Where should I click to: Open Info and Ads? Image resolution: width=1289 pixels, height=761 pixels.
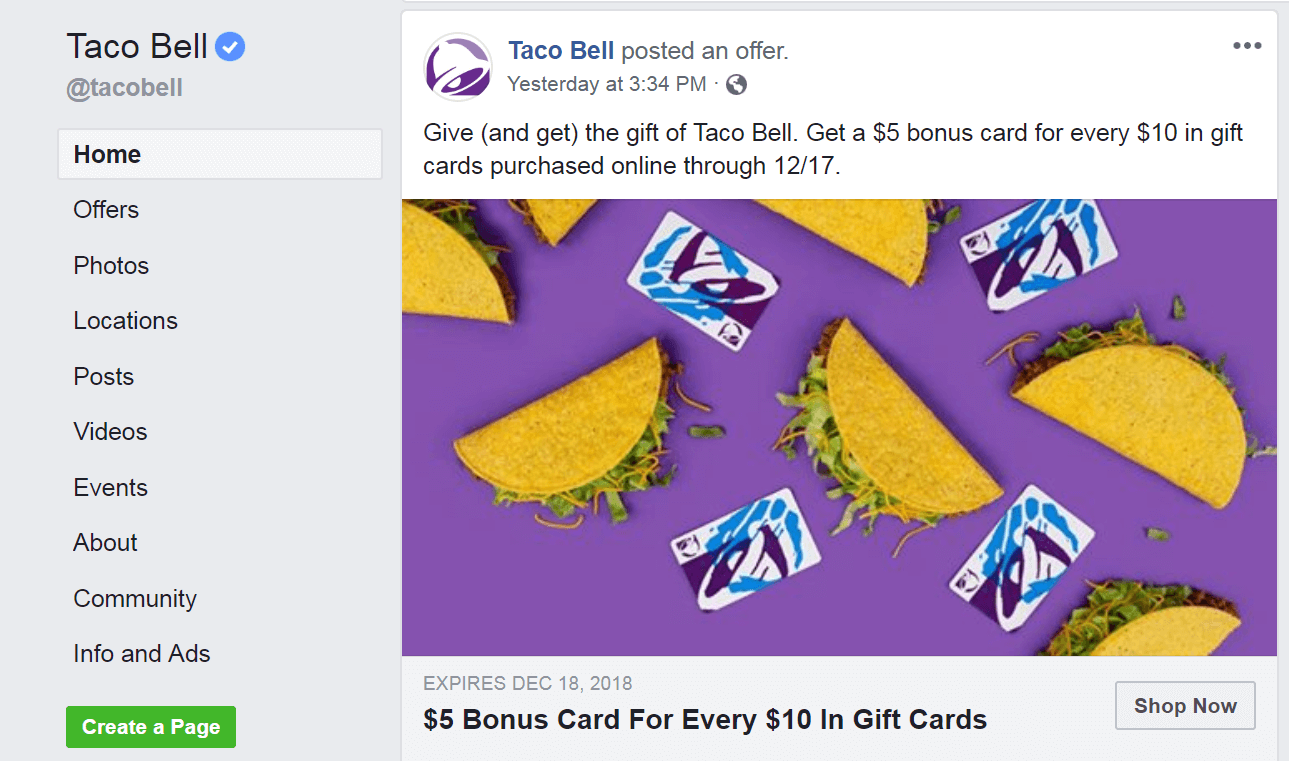(142, 654)
